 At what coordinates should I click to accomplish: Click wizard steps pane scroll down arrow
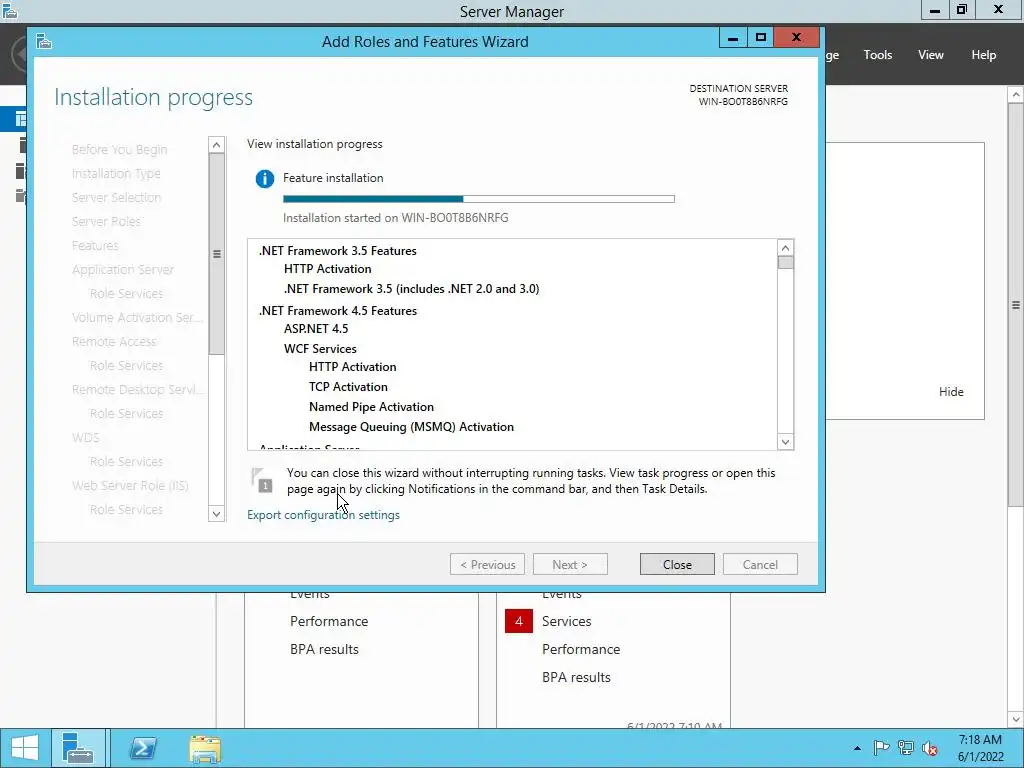click(217, 513)
